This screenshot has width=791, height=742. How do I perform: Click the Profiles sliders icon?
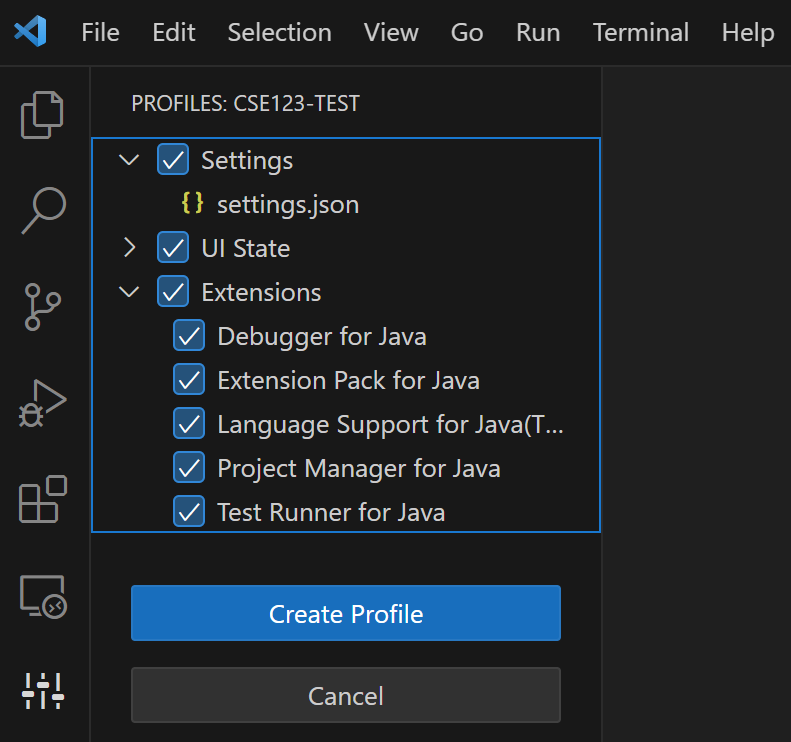pos(43,688)
